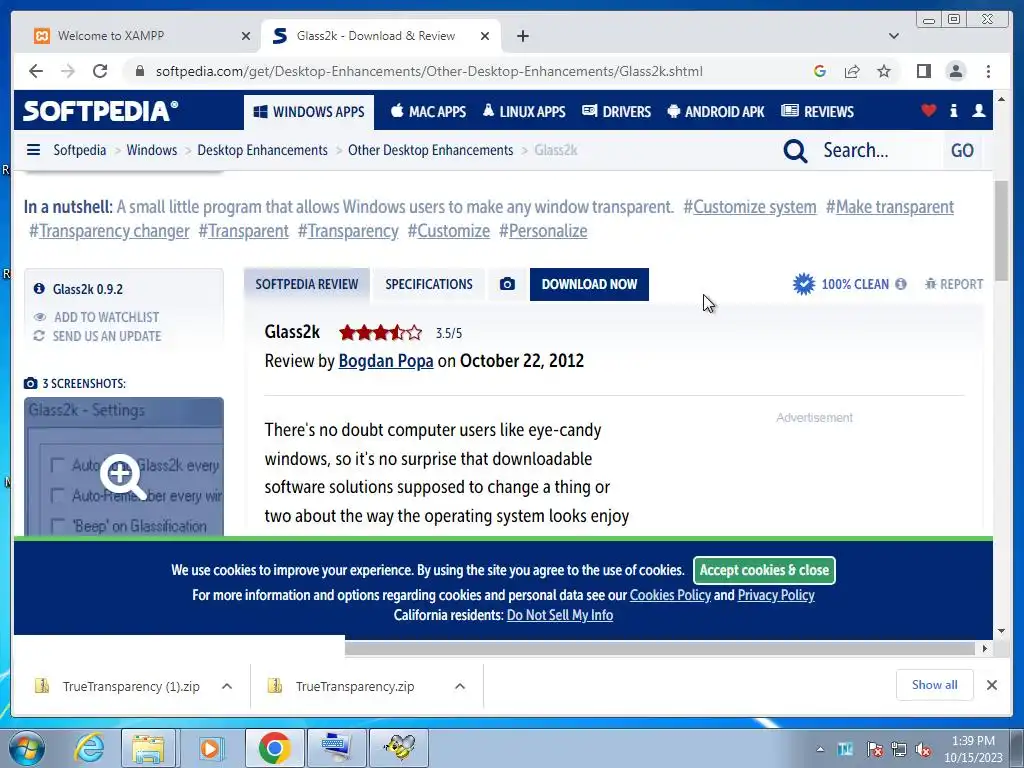This screenshot has width=1024, height=768.
Task: Expand options for TrueTransparency (1).zip download
Action: pos(227,686)
